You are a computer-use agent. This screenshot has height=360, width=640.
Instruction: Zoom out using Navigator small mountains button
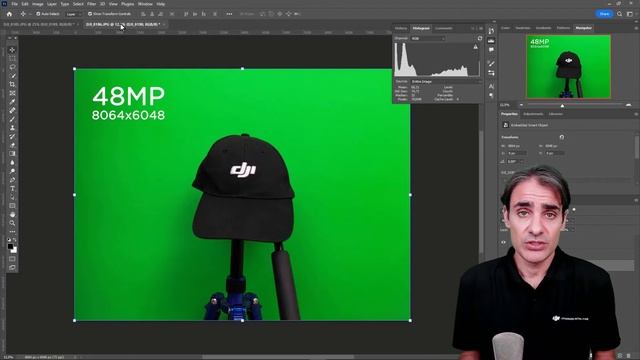point(521,105)
